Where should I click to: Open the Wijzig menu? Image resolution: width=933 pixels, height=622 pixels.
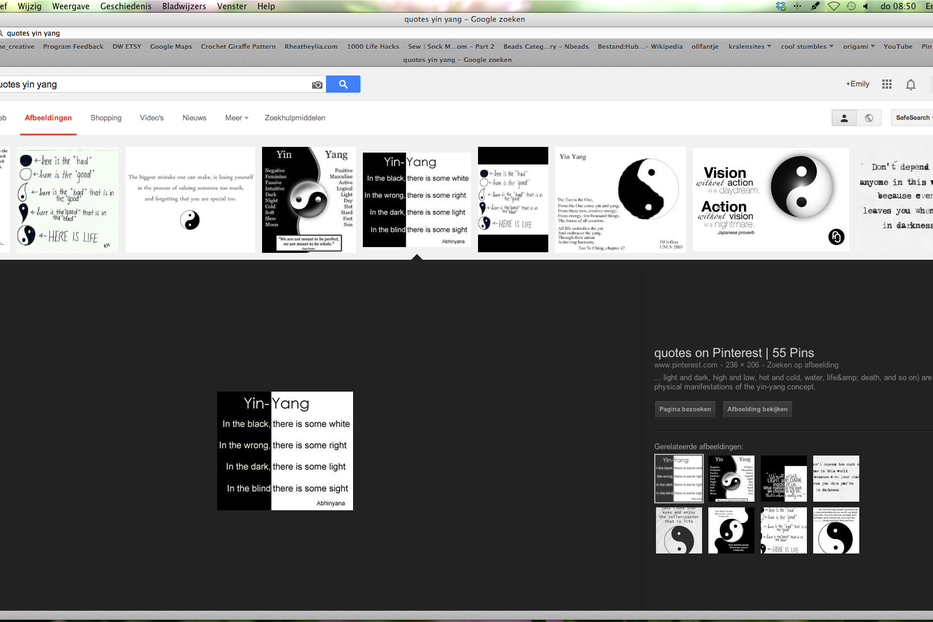coord(29,6)
